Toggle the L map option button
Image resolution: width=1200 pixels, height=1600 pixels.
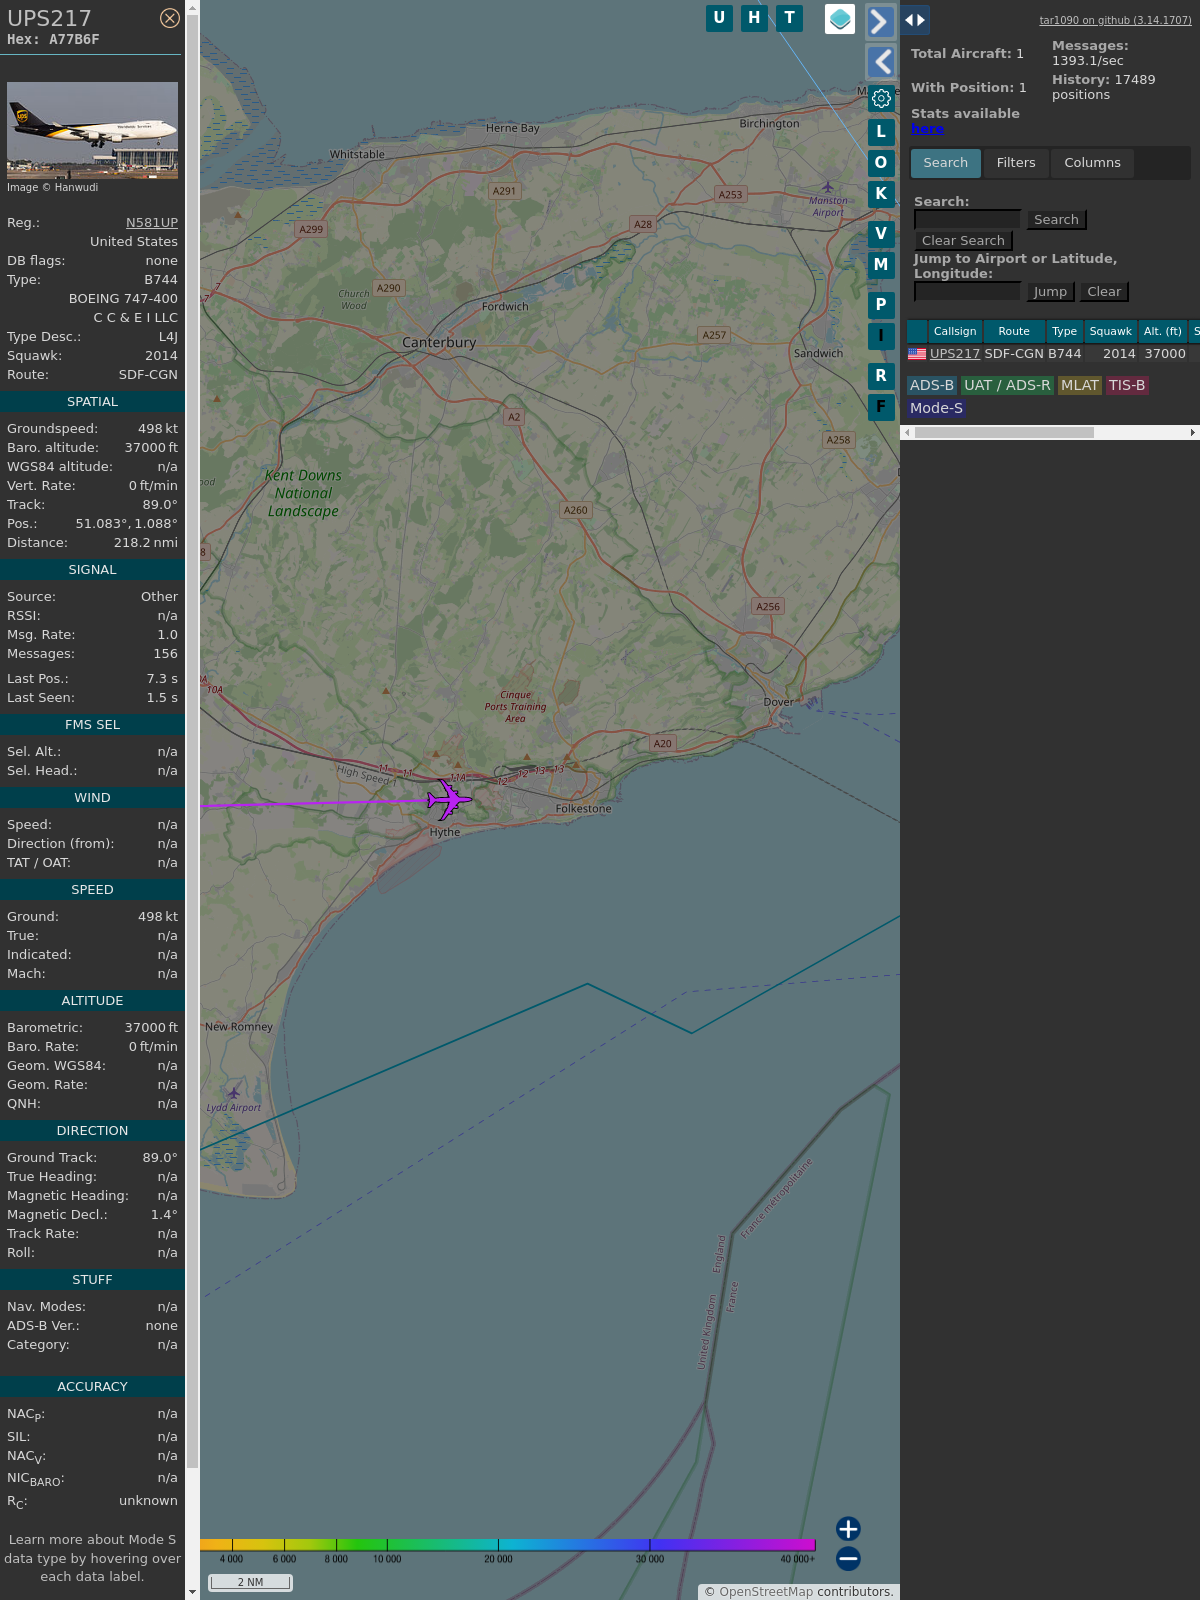pos(881,132)
